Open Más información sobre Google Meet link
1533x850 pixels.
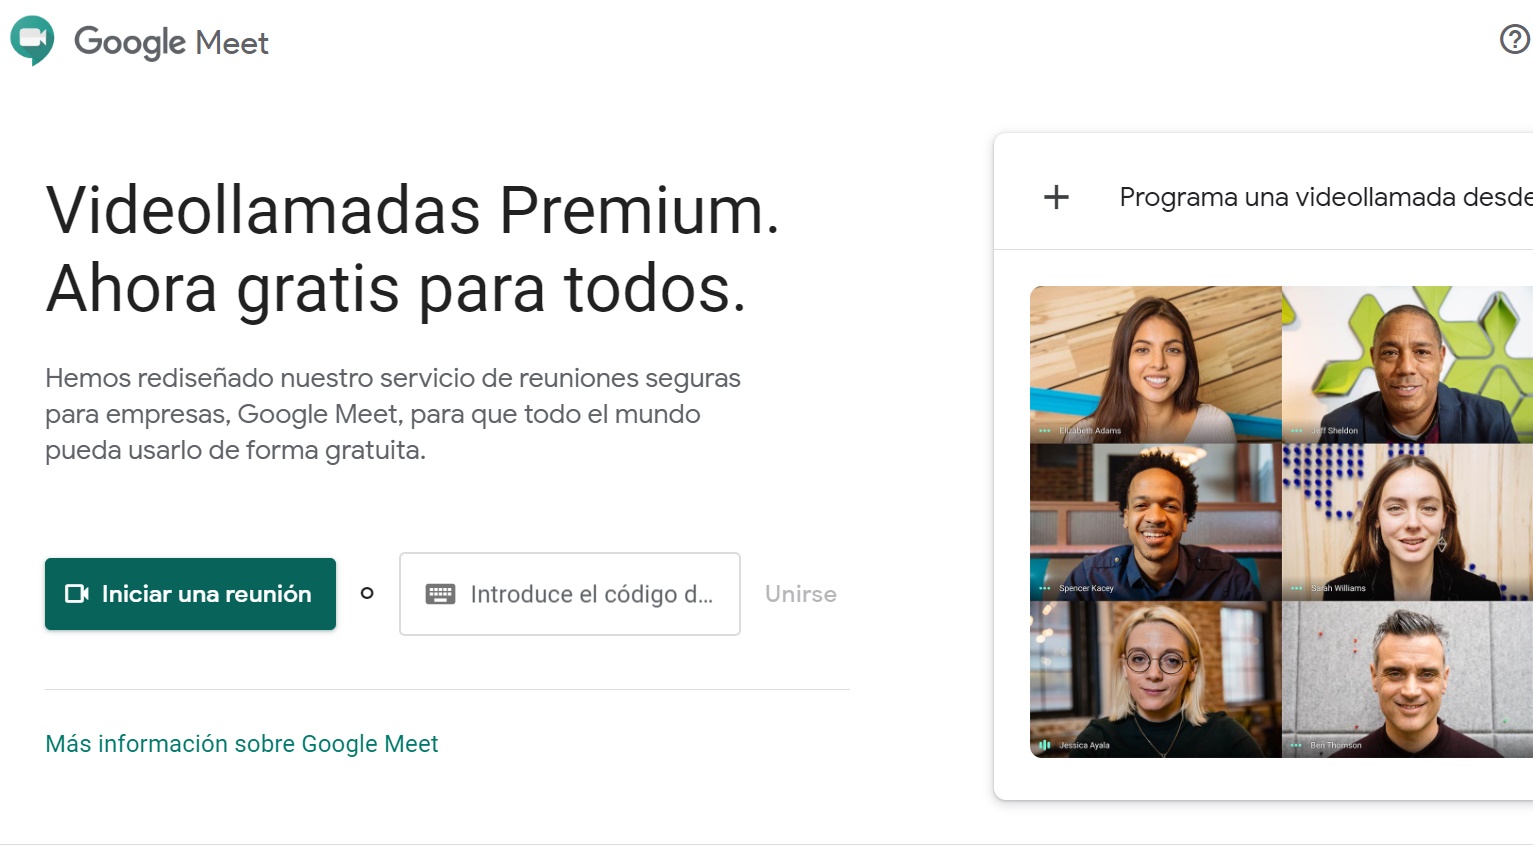coord(242,744)
